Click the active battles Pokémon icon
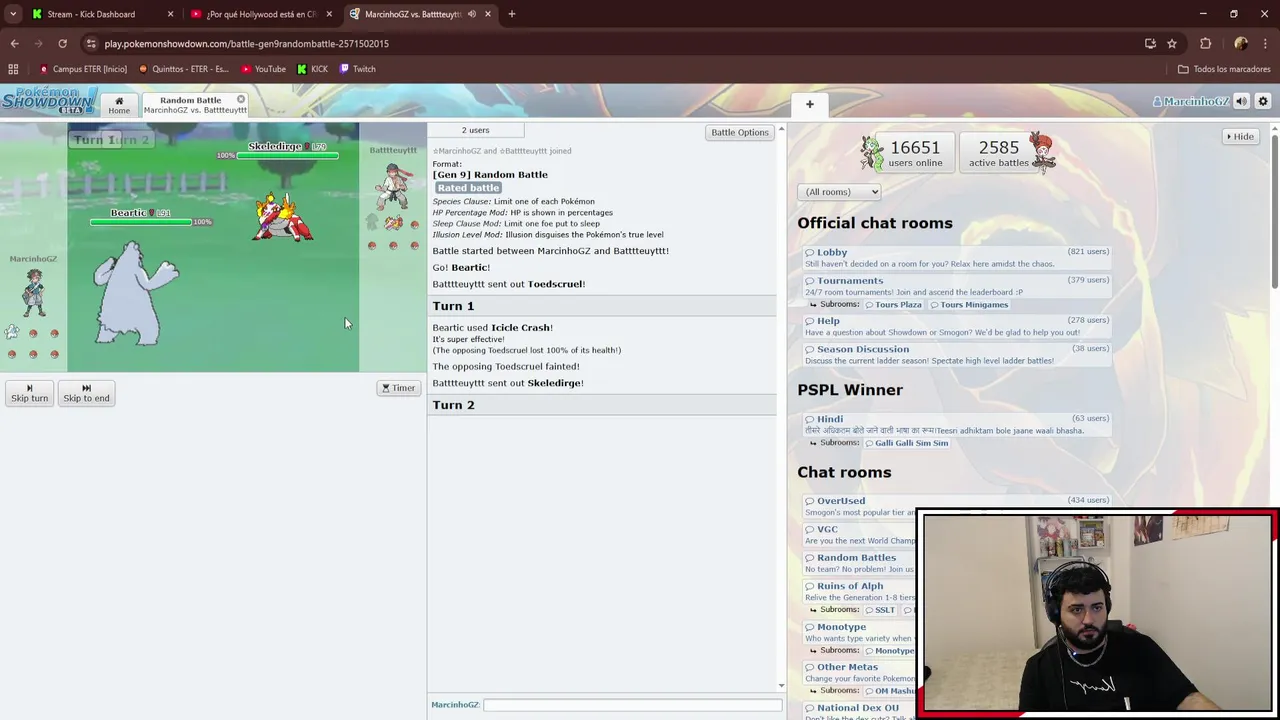1280x720 pixels. pos(1042,152)
